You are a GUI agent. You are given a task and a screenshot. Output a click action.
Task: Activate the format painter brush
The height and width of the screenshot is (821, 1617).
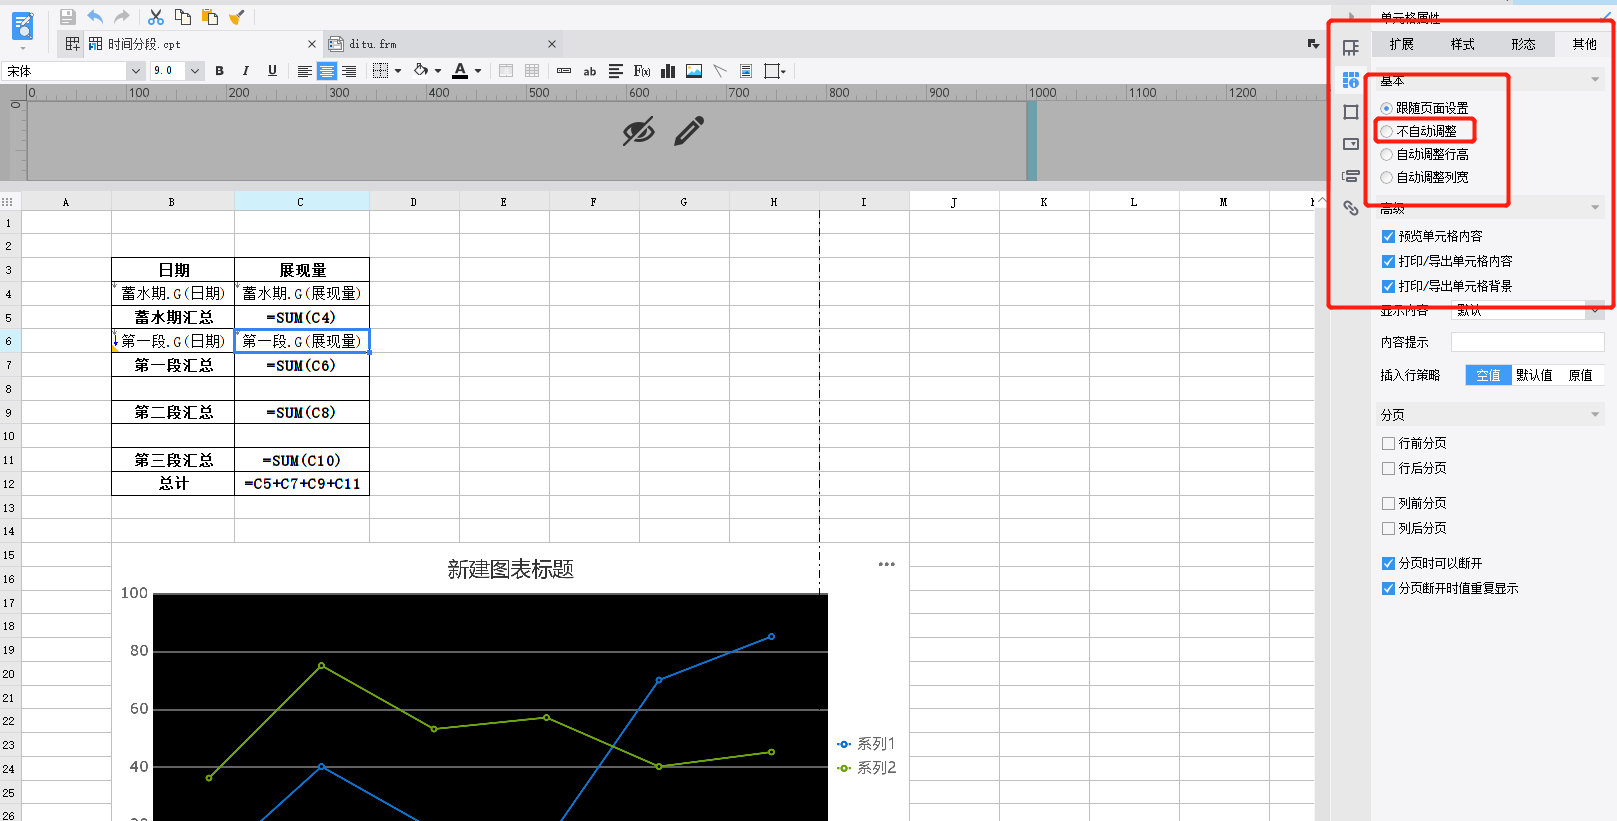point(237,16)
